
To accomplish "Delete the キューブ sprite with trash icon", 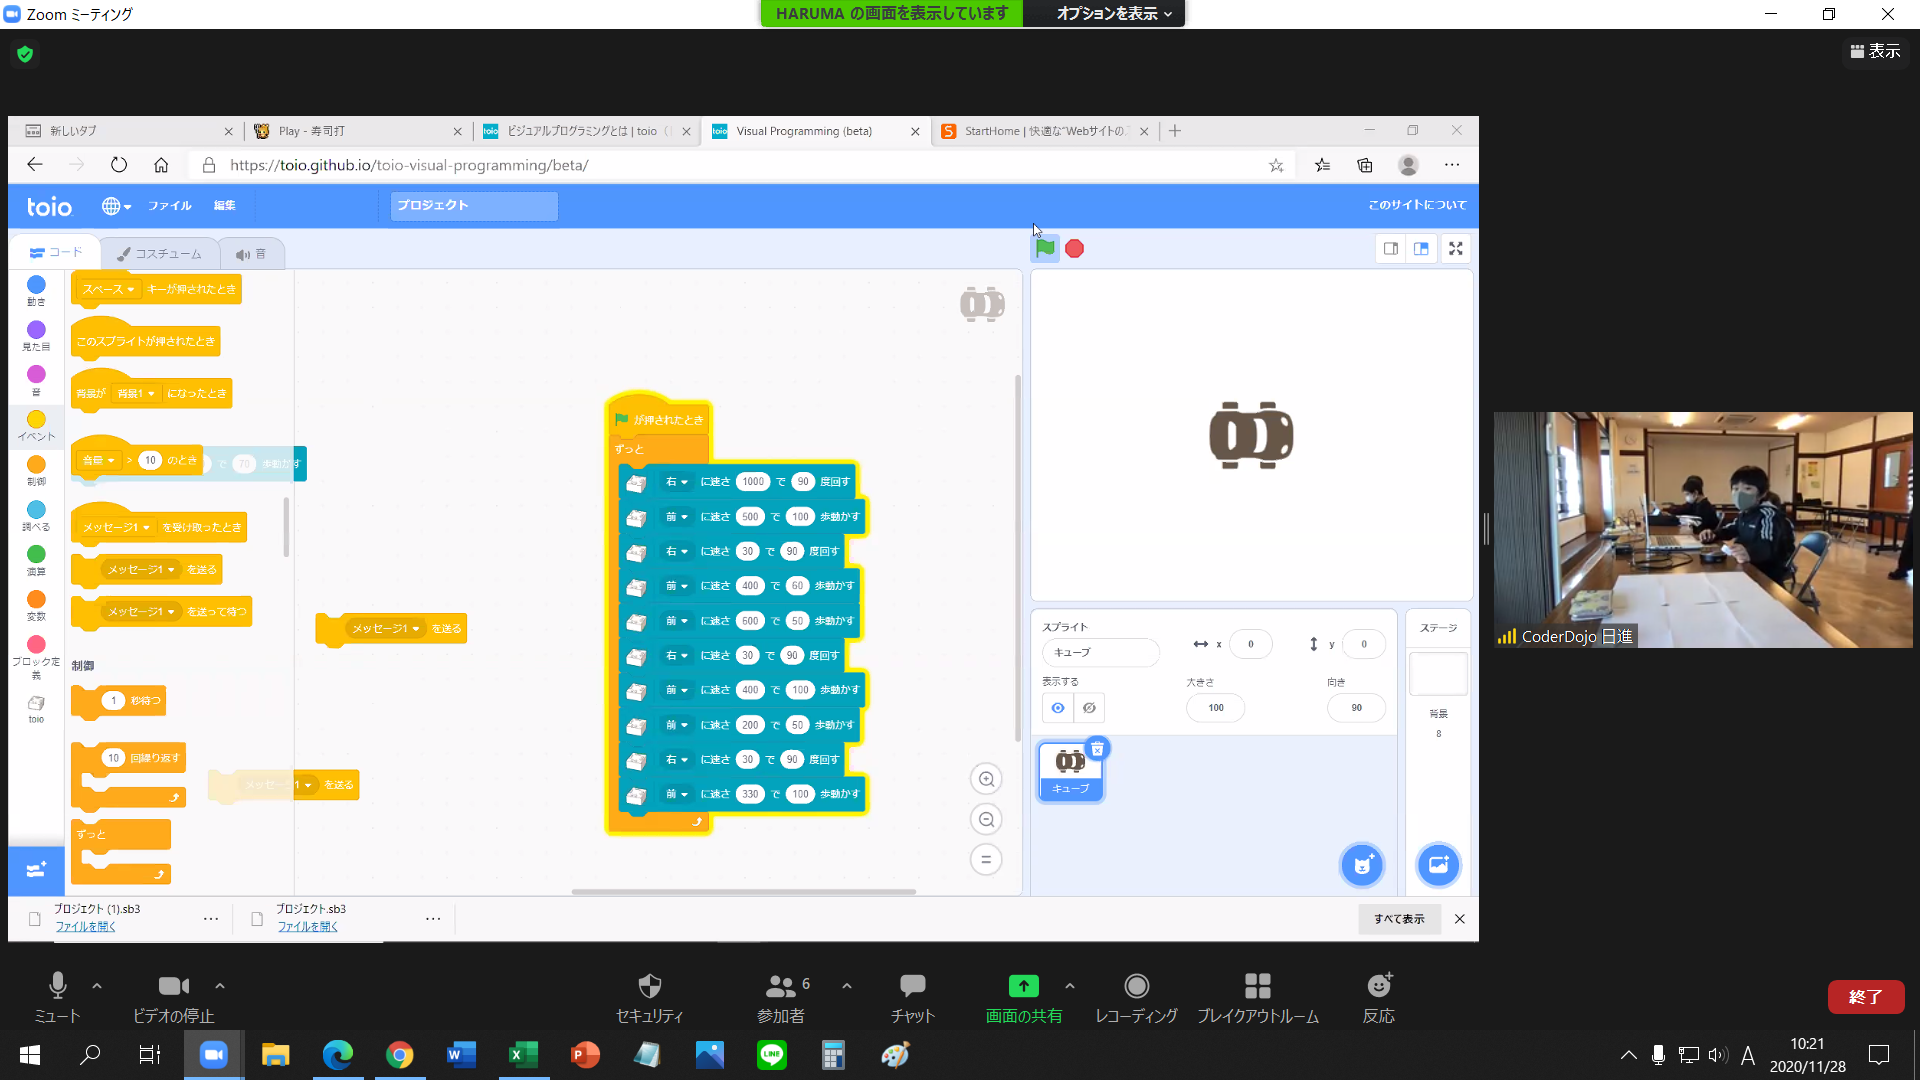I will point(1097,749).
